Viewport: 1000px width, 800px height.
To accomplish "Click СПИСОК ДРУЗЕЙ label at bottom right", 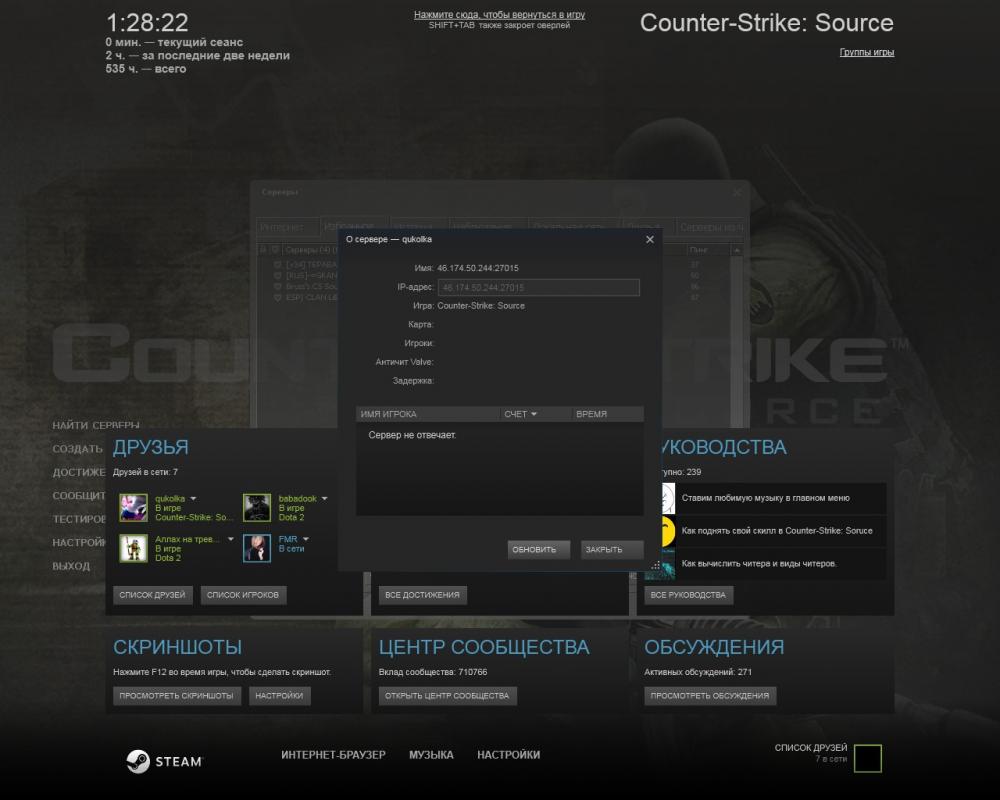I will (x=811, y=748).
